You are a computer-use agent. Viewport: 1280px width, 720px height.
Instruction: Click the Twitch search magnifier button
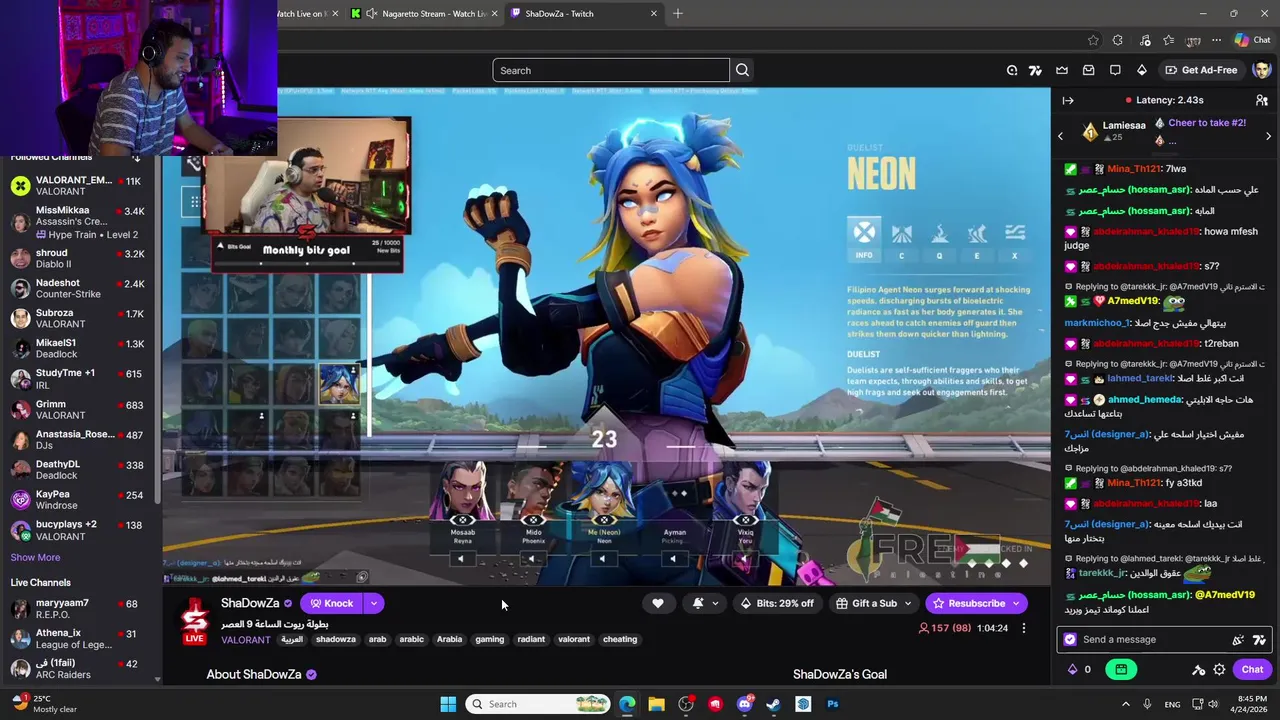[x=742, y=70]
